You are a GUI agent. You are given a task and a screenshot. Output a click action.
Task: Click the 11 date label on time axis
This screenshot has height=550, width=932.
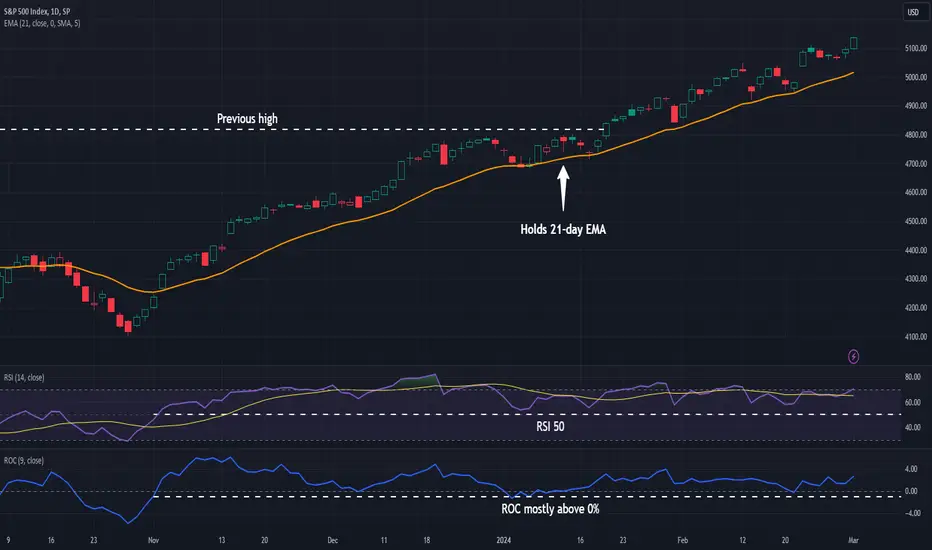click(x=384, y=540)
